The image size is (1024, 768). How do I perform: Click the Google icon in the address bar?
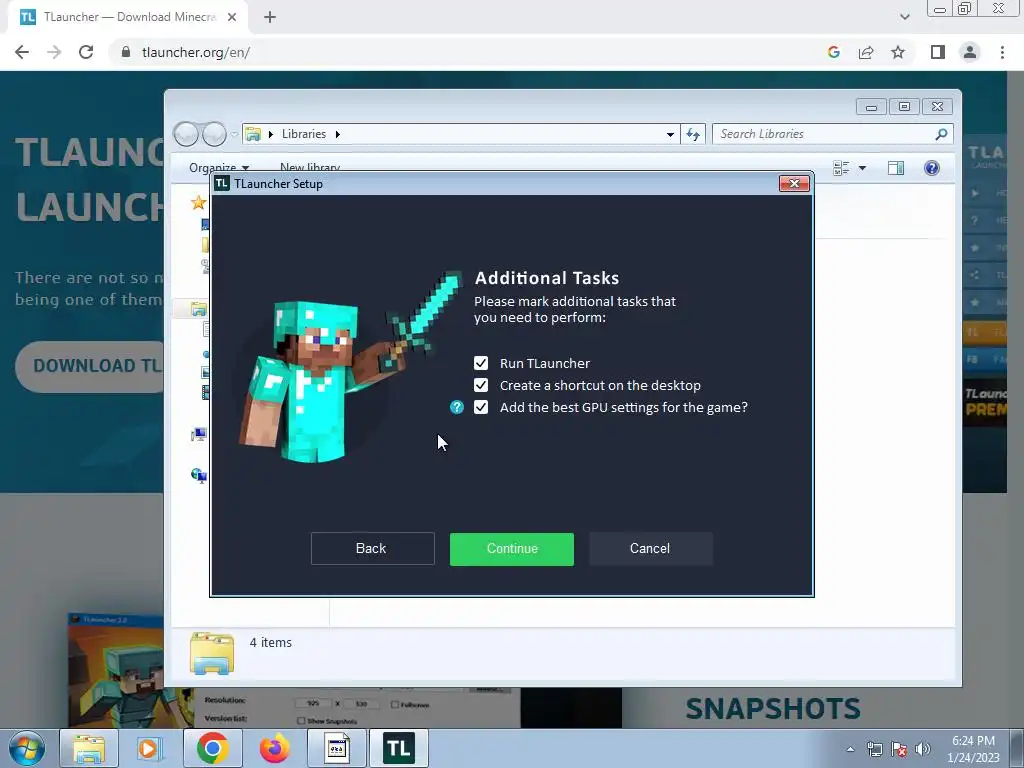pos(833,52)
